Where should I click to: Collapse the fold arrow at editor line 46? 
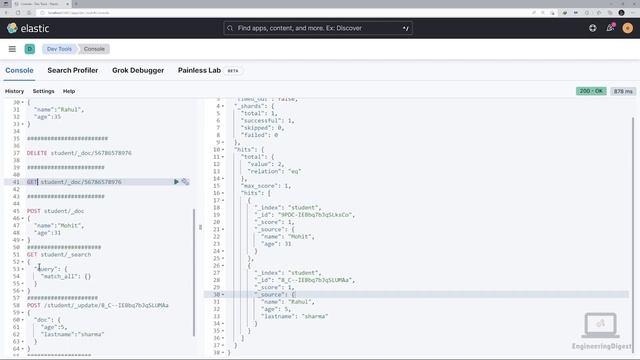pyautogui.click(x=22, y=218)
